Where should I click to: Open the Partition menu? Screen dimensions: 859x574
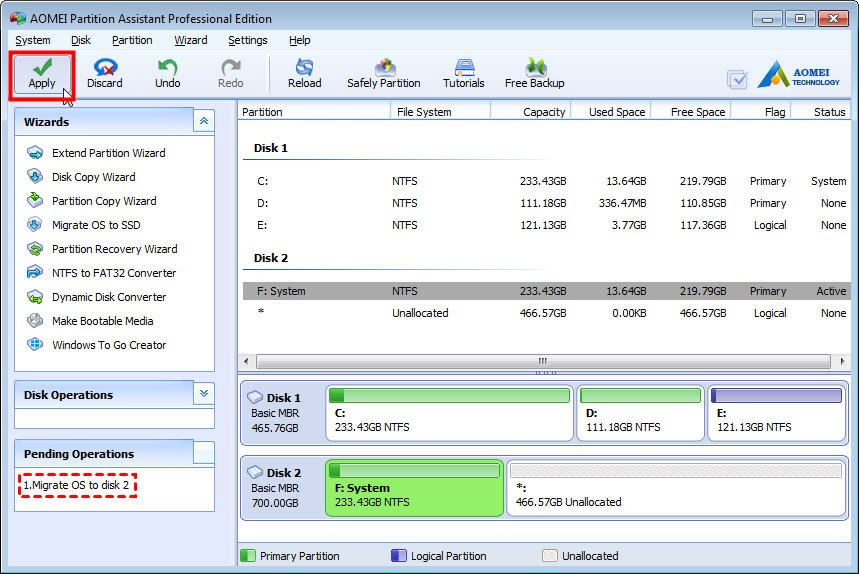(x=132, y=40)
